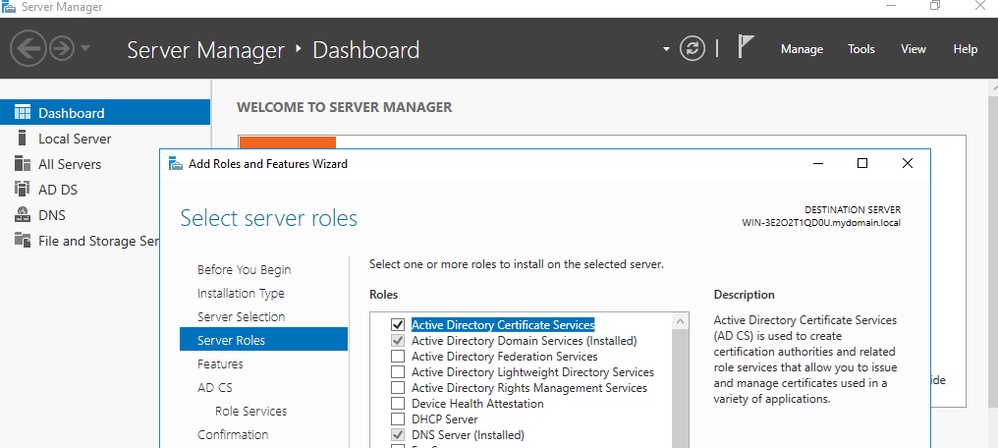This screenshot has height=448, width=998.
Task: Click the Back navigation arrow in Server Manager
Action: tap(27, 48)
